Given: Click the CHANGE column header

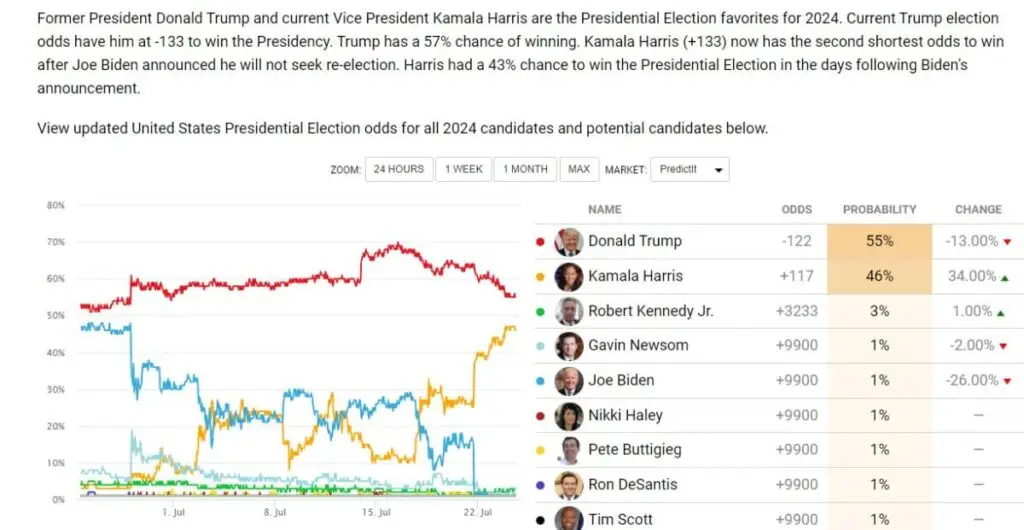Looking at the screenshot, I should [978, 210].
